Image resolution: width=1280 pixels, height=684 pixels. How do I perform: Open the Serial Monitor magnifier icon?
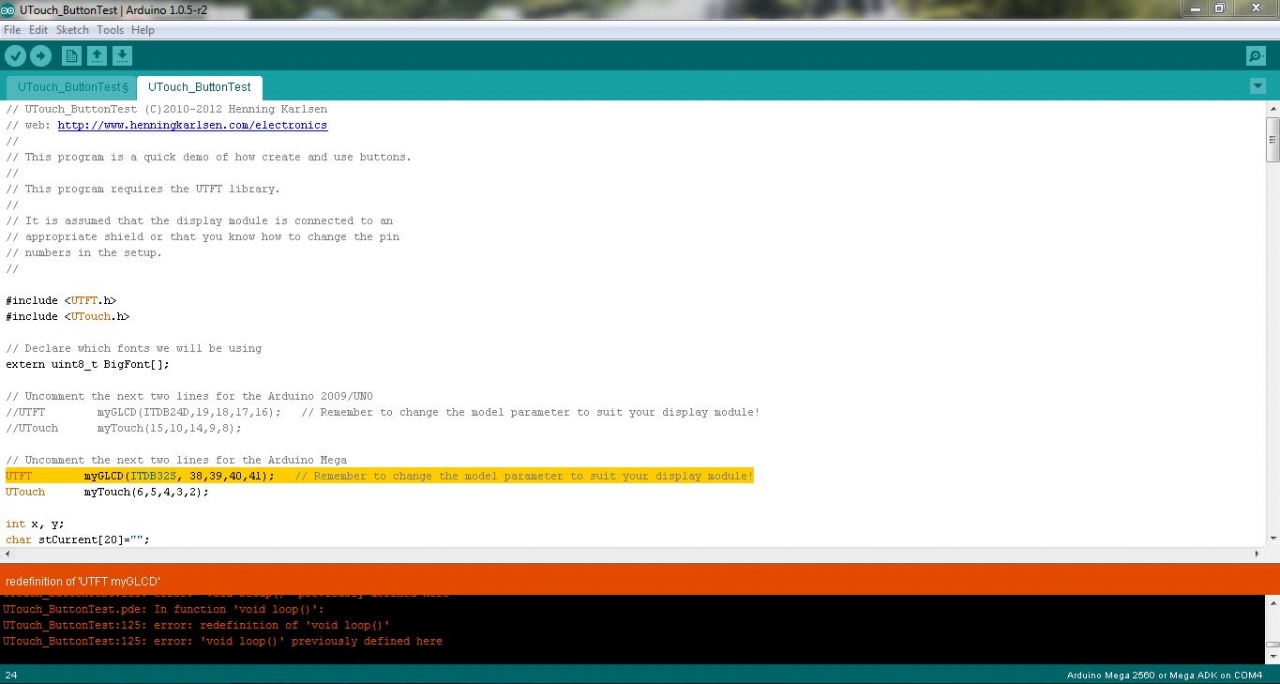(x=1255, y=56)
